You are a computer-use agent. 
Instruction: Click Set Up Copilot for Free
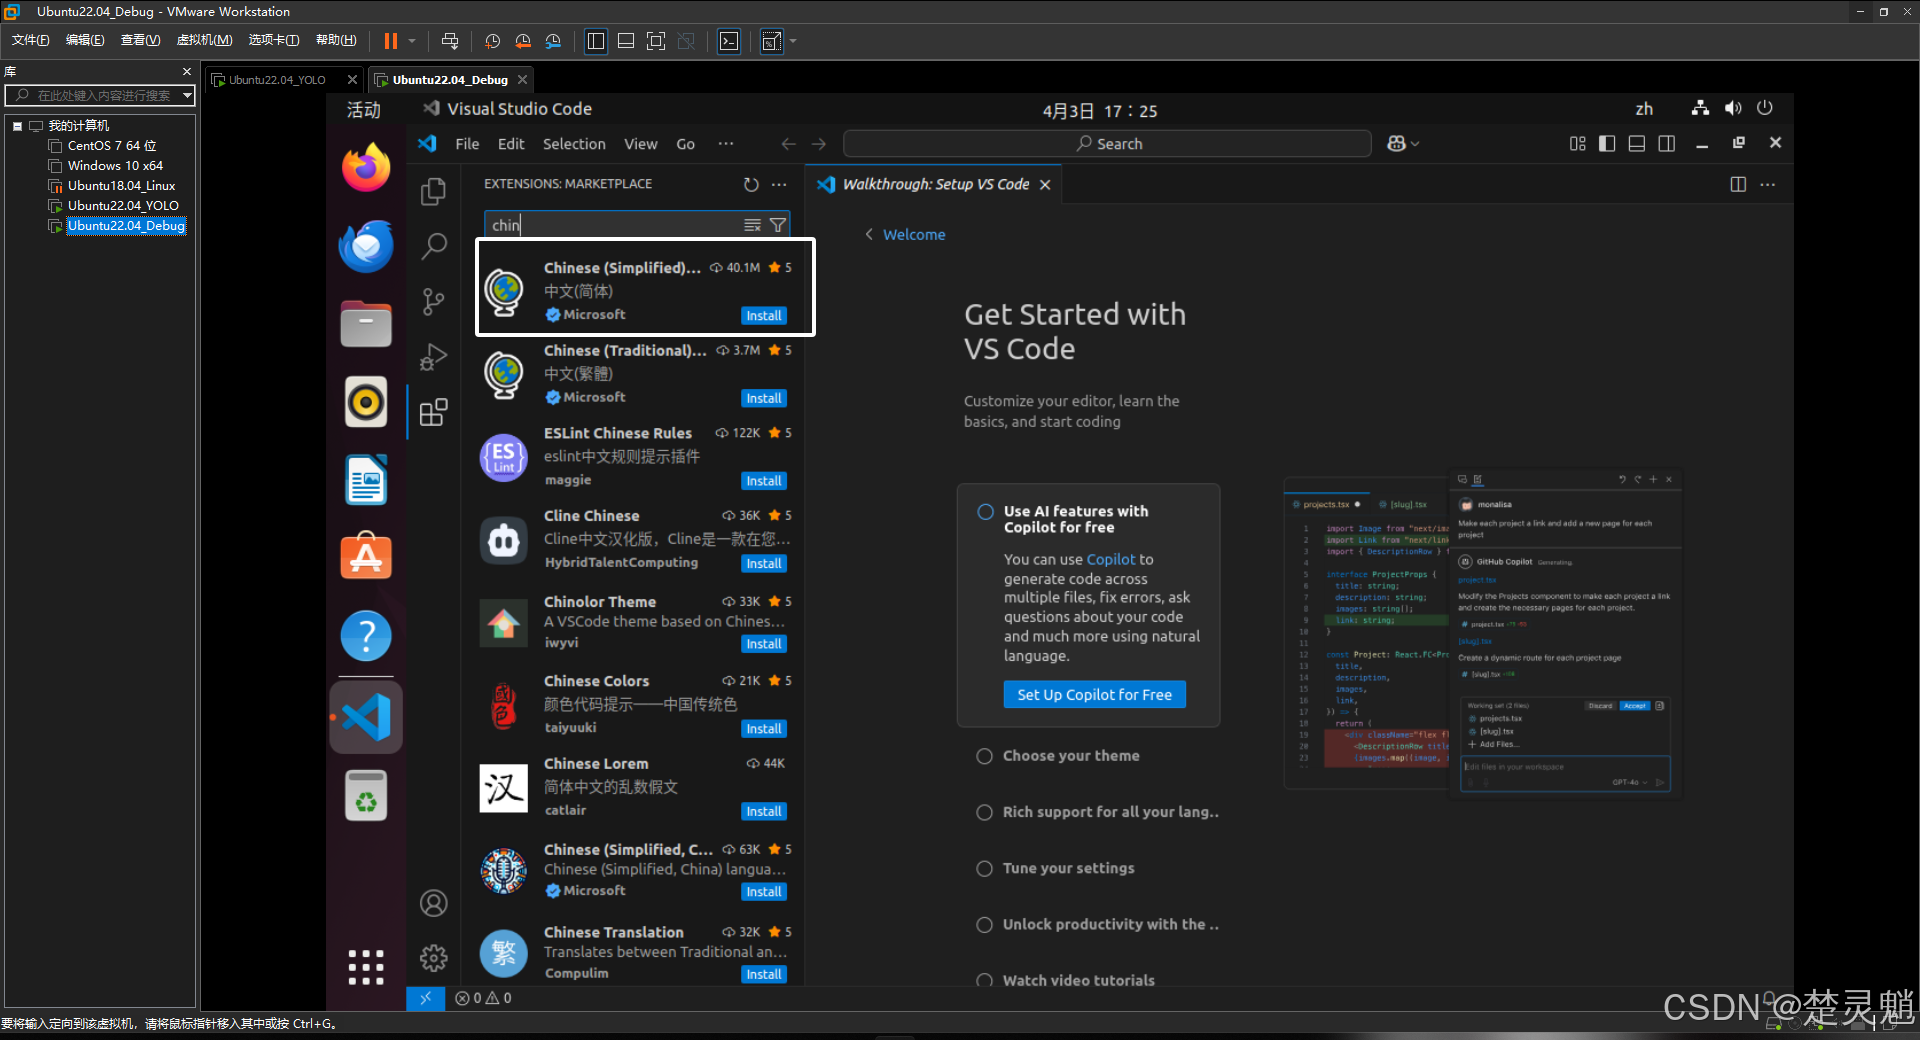point(1094,695)
